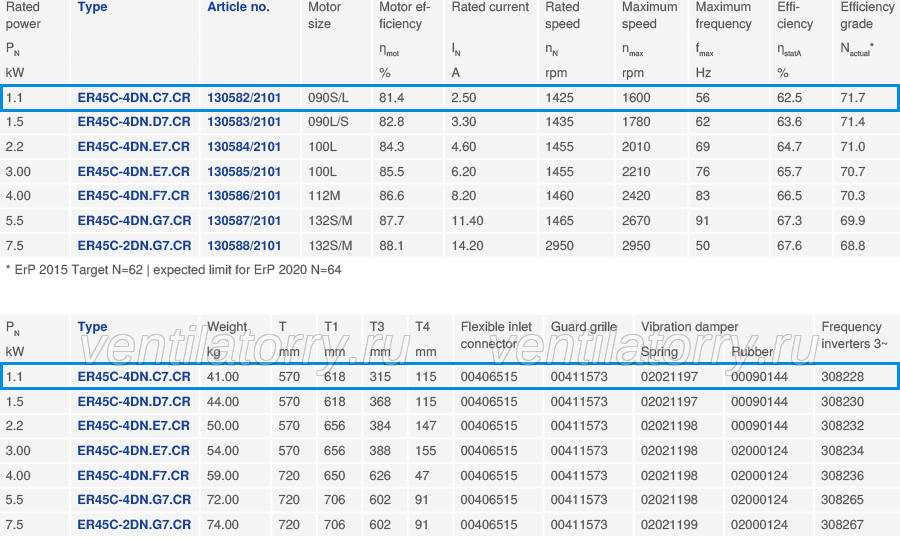Select frequency inverter code 308232

tap(842, 425)
